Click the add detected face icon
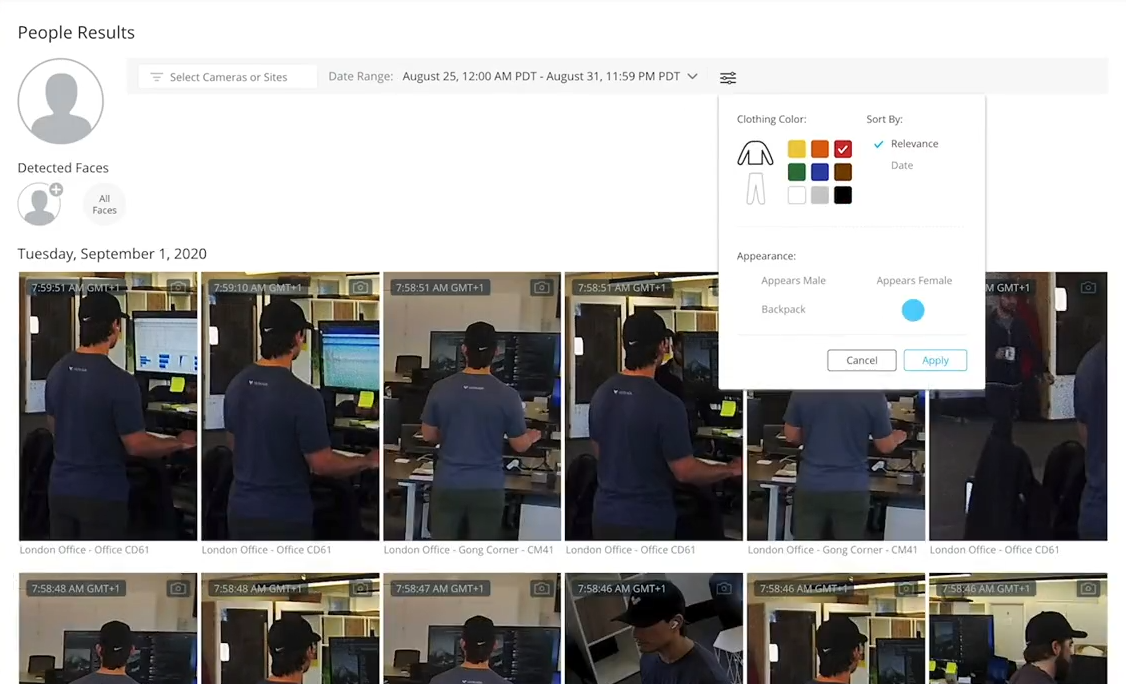Image resolution: width=1126 pixels, height=684 pixels. tap(40, 203)
